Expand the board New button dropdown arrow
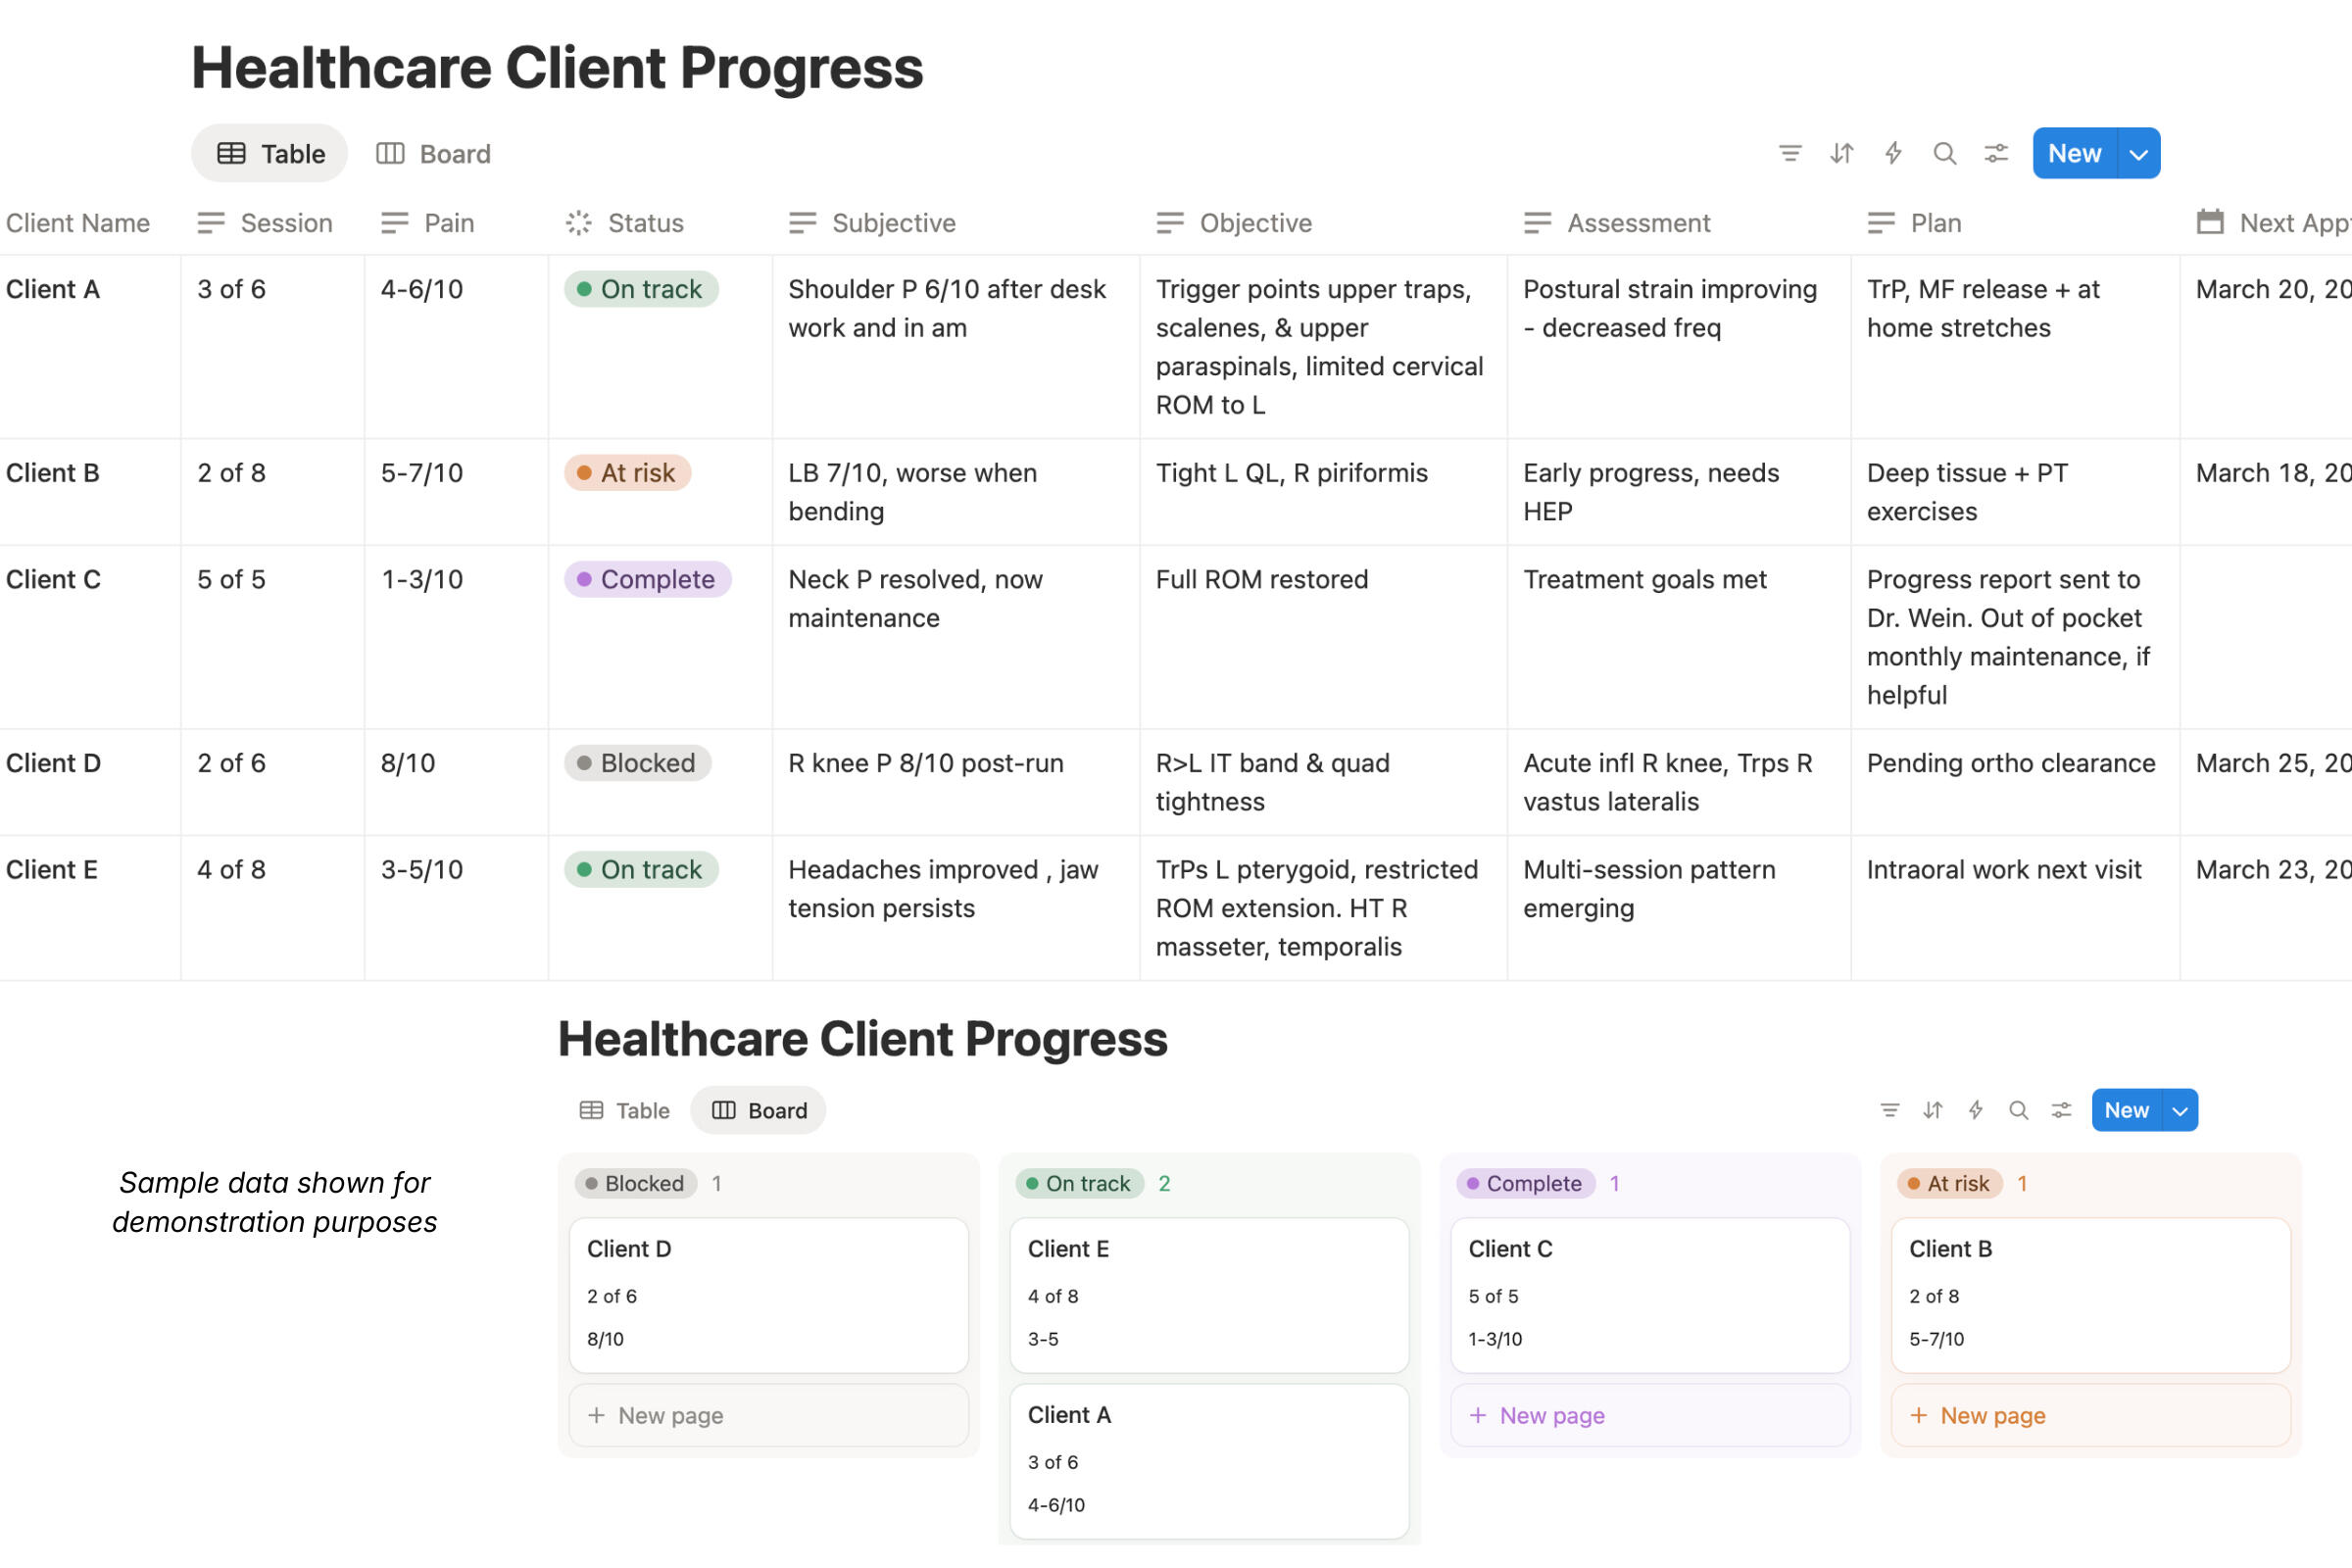This screenshot has height=1568, width=2352. pos(2179,1111)
